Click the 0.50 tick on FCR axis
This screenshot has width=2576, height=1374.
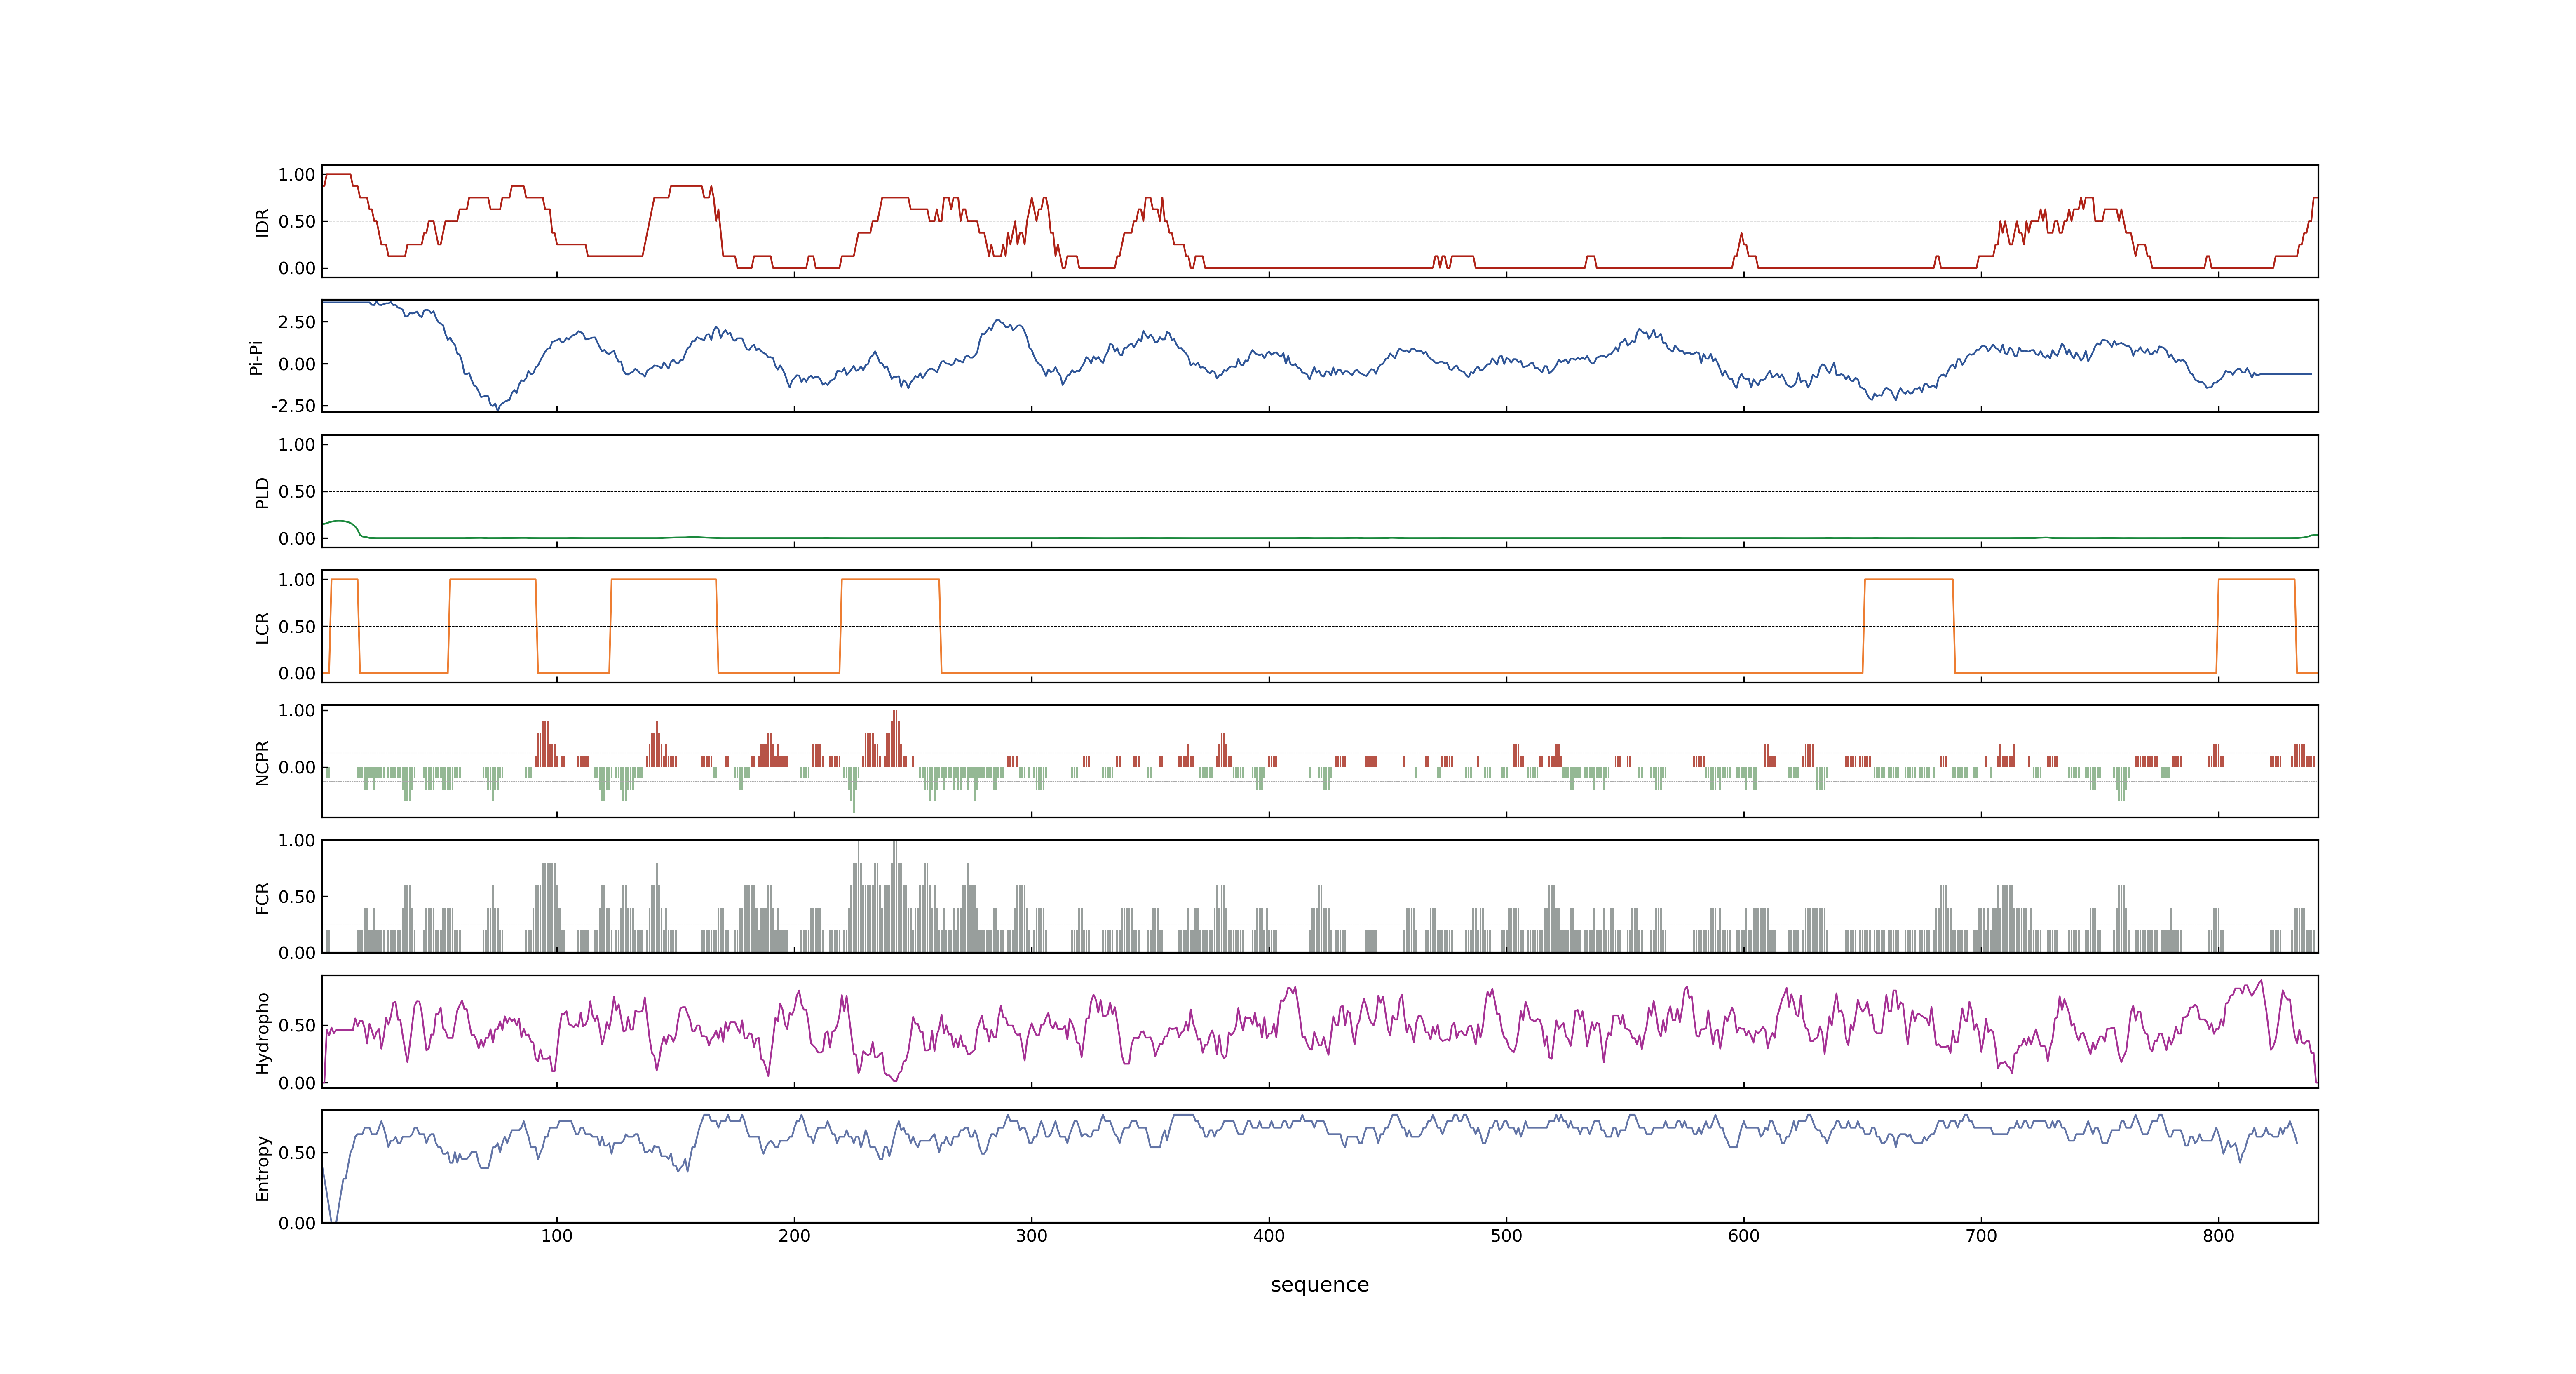coord(297,897)
